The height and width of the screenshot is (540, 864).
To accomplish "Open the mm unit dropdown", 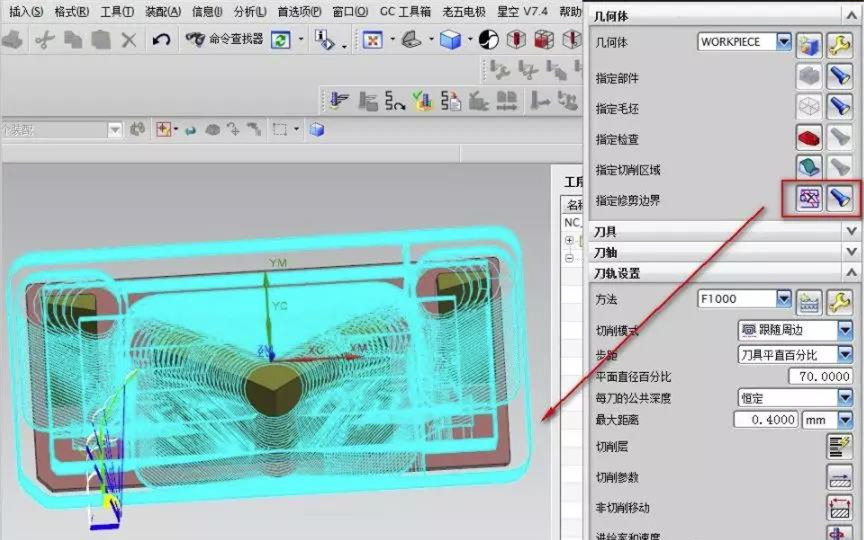I will click(845, 420).
